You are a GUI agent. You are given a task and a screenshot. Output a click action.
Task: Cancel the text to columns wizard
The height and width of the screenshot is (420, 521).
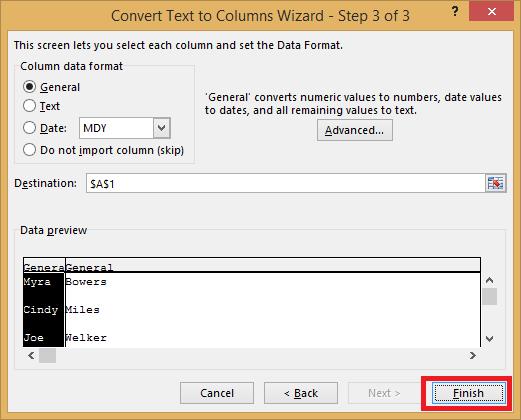[217, 393]
